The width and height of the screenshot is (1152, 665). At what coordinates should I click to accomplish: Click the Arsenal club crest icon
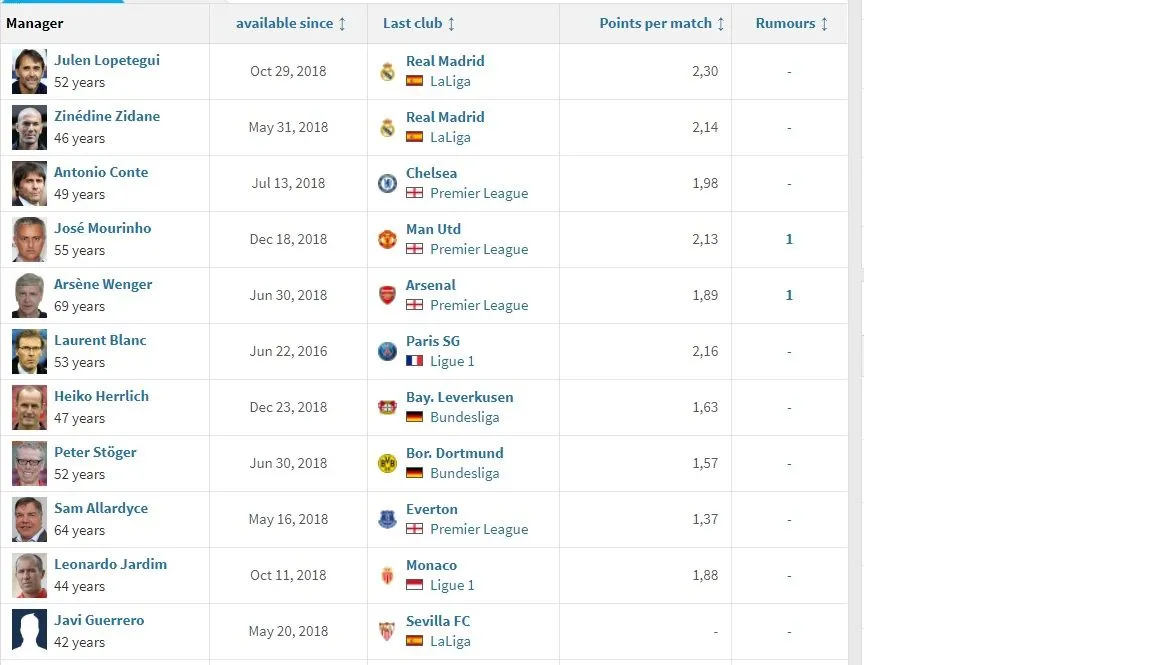point(387,295)
